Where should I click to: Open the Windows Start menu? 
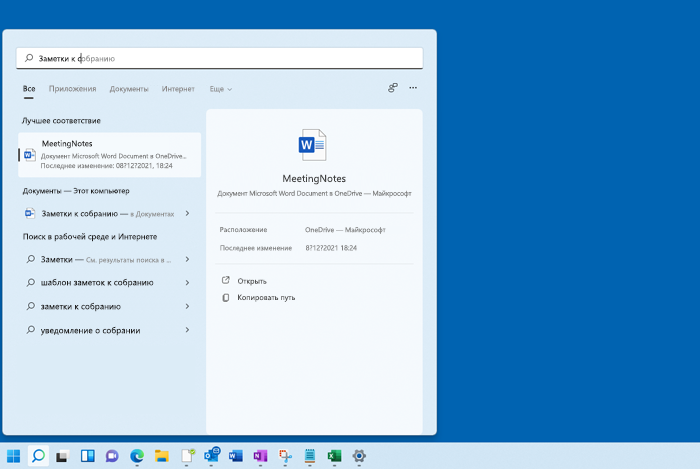pyautogui.click(x=14, y=456)
